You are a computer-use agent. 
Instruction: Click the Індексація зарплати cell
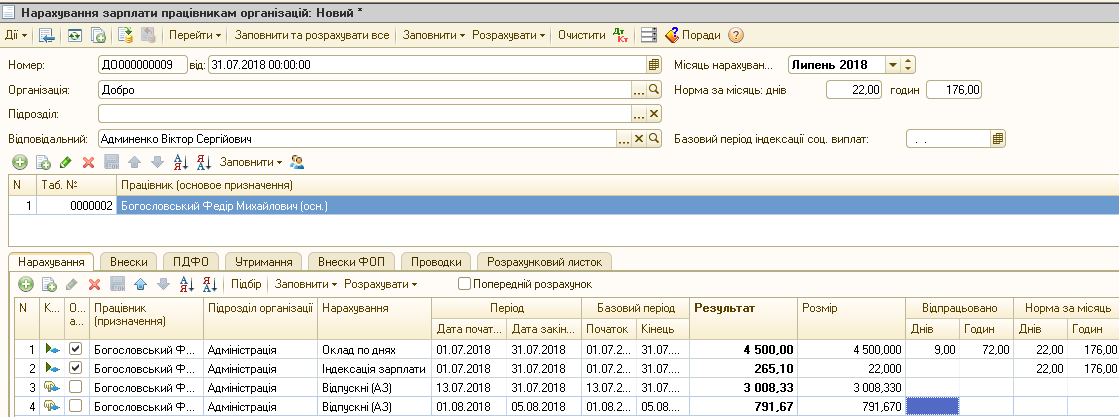tap(374, 368)
